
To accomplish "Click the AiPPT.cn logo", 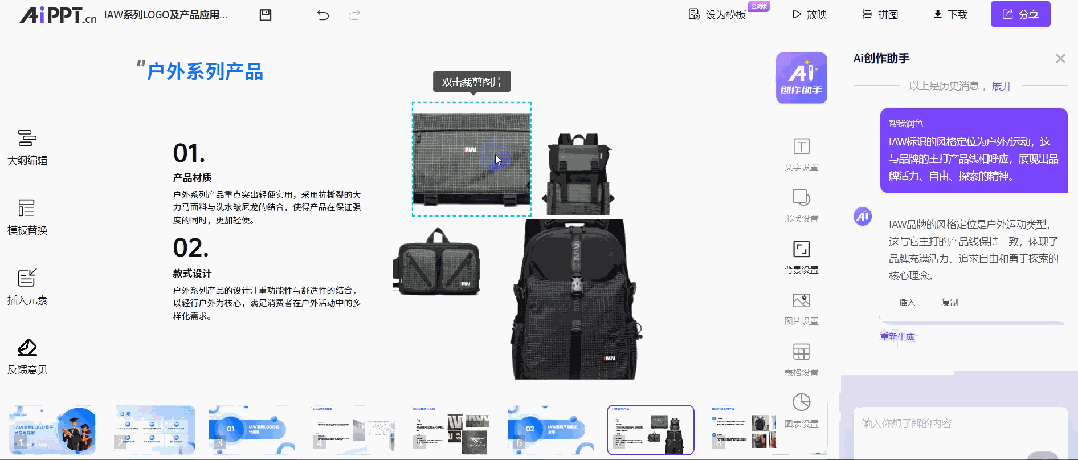I will click(58, 15).
